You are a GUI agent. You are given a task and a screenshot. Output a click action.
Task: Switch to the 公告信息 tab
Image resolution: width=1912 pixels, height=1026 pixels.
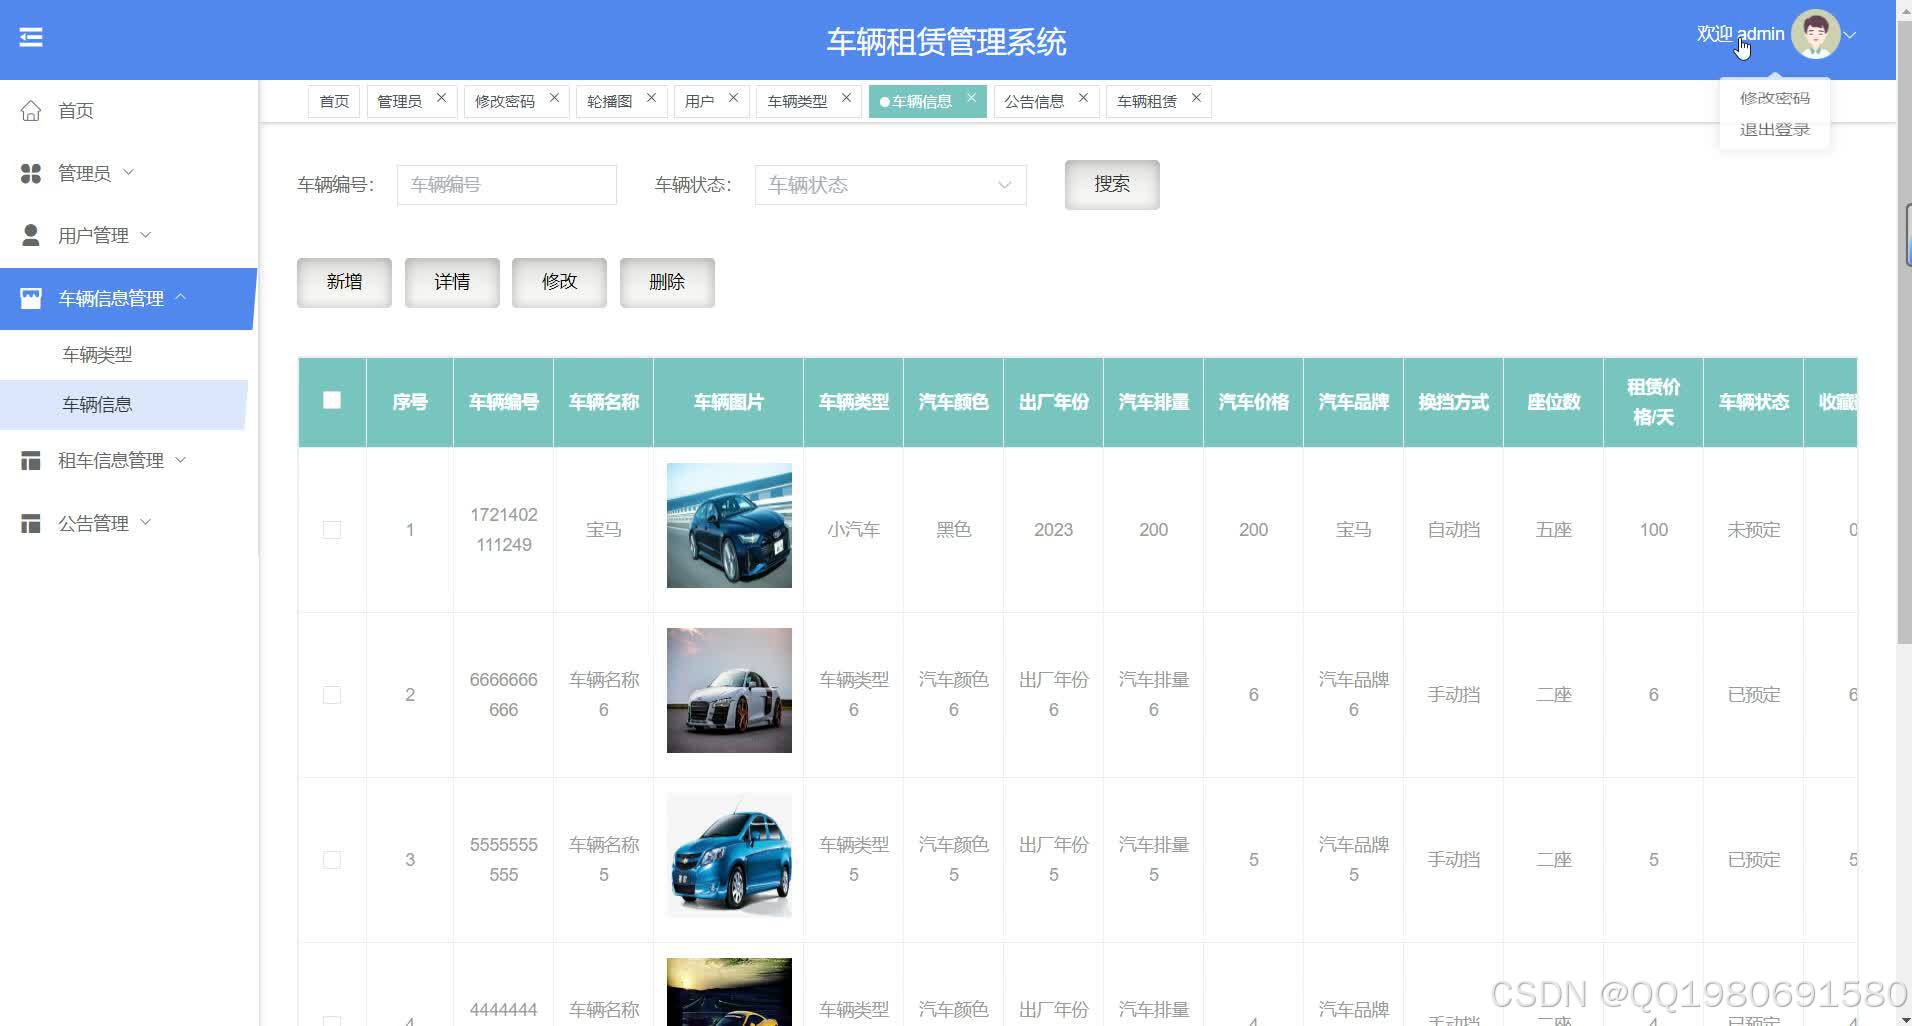1035,100
